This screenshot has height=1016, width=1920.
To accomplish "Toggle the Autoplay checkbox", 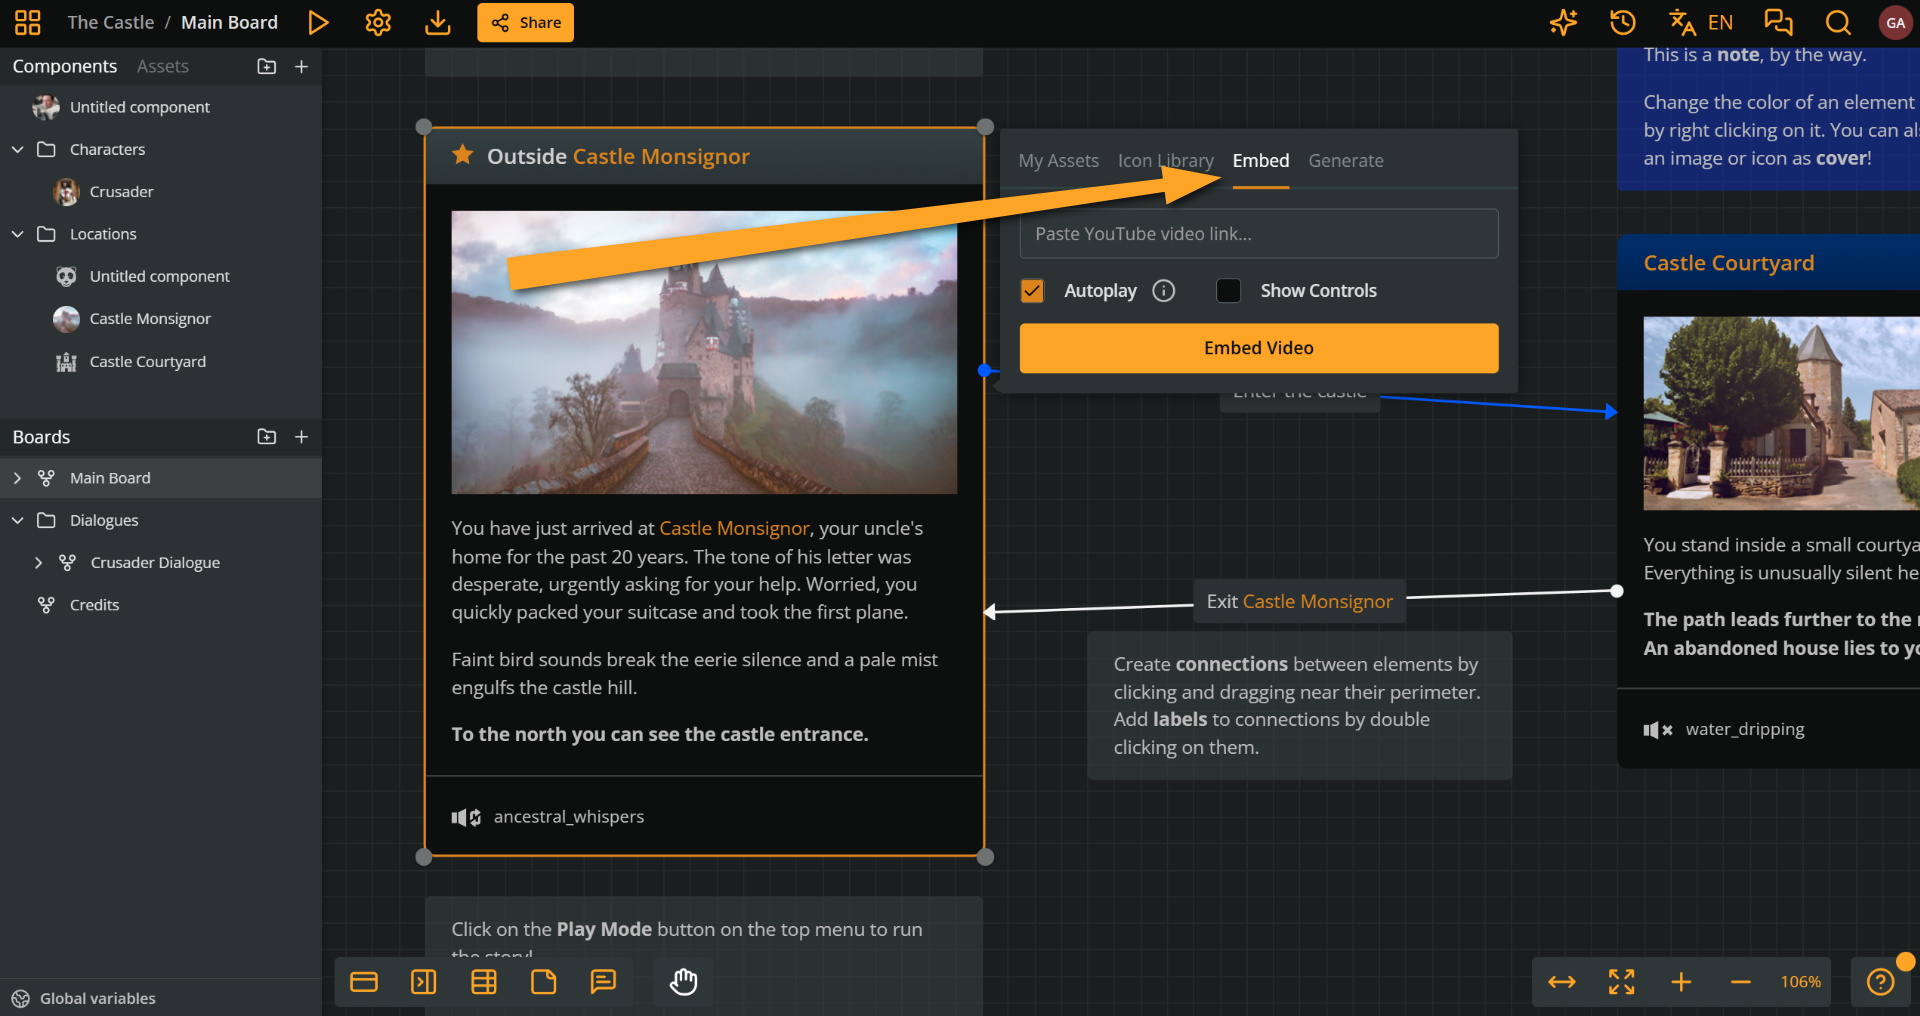I will 1033,291.
